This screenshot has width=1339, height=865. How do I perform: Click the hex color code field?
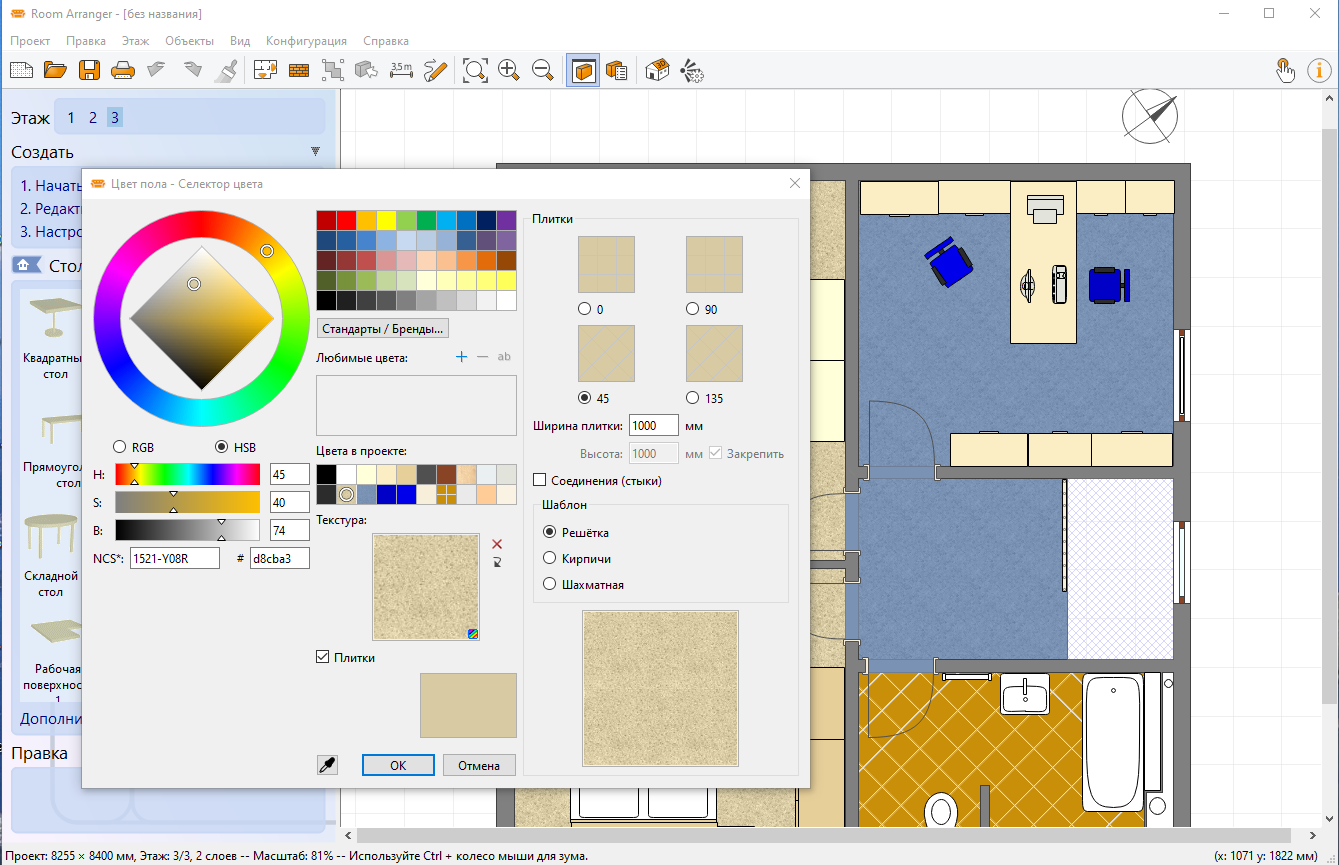[279, 558]
